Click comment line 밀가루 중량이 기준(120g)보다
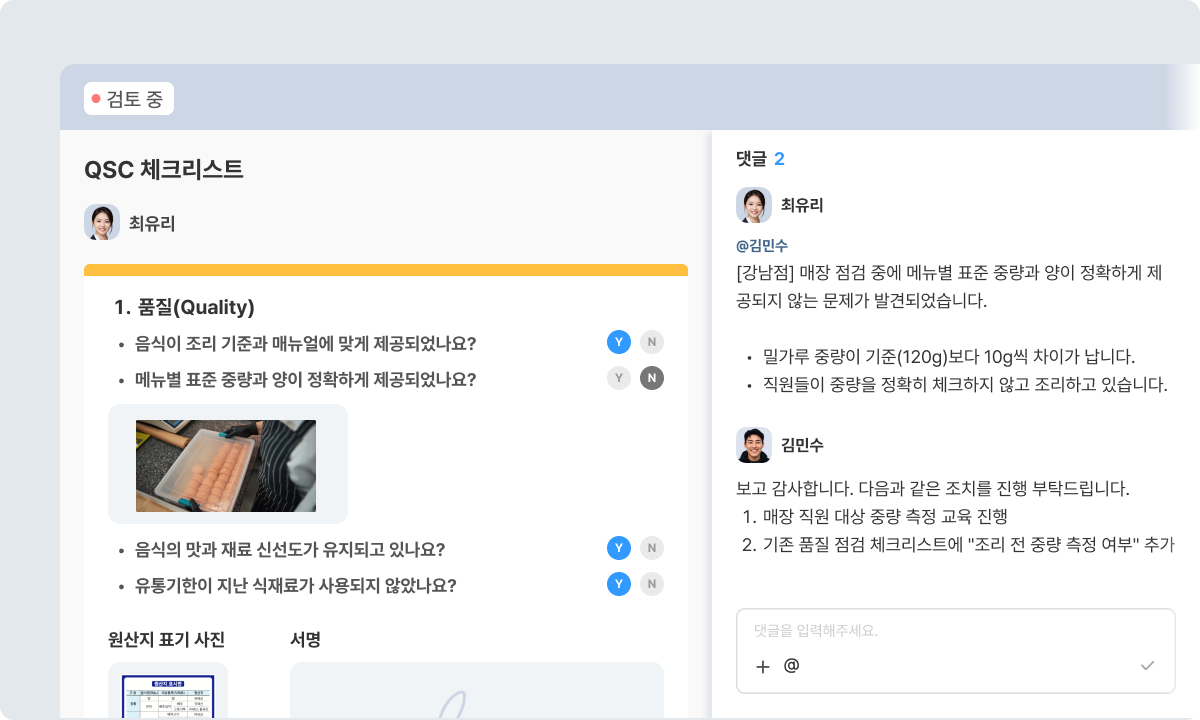Screen dimensions: 1200x720 [x=948, y=356]
